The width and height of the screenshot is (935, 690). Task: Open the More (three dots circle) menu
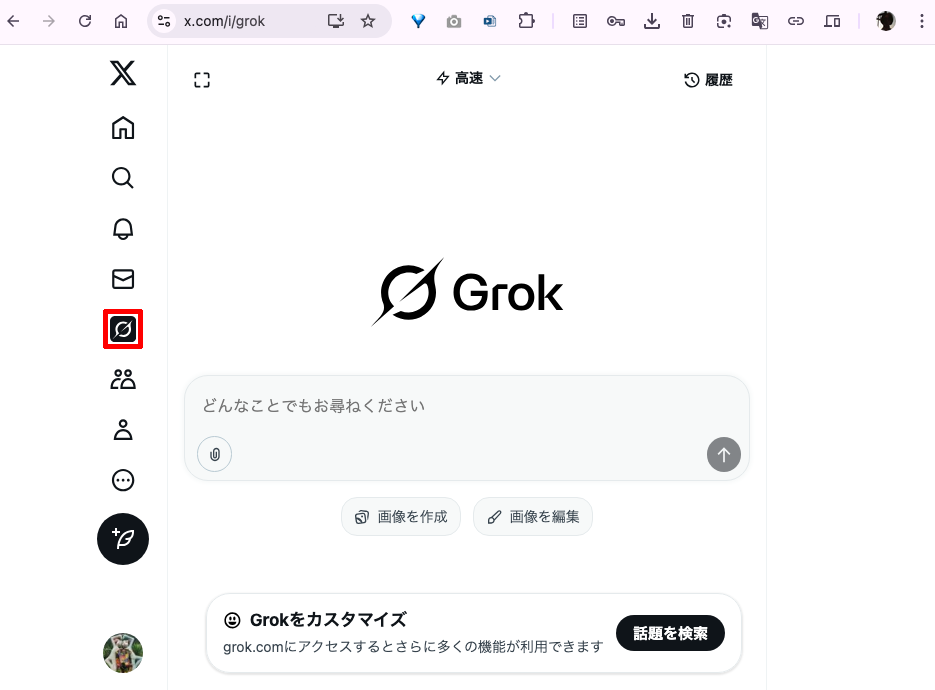[123, 480]
